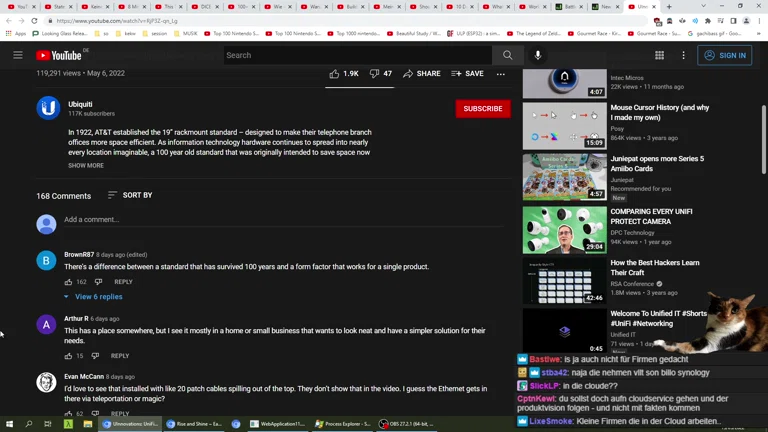
Task: Save the video to a playlist
Action: 467,73
